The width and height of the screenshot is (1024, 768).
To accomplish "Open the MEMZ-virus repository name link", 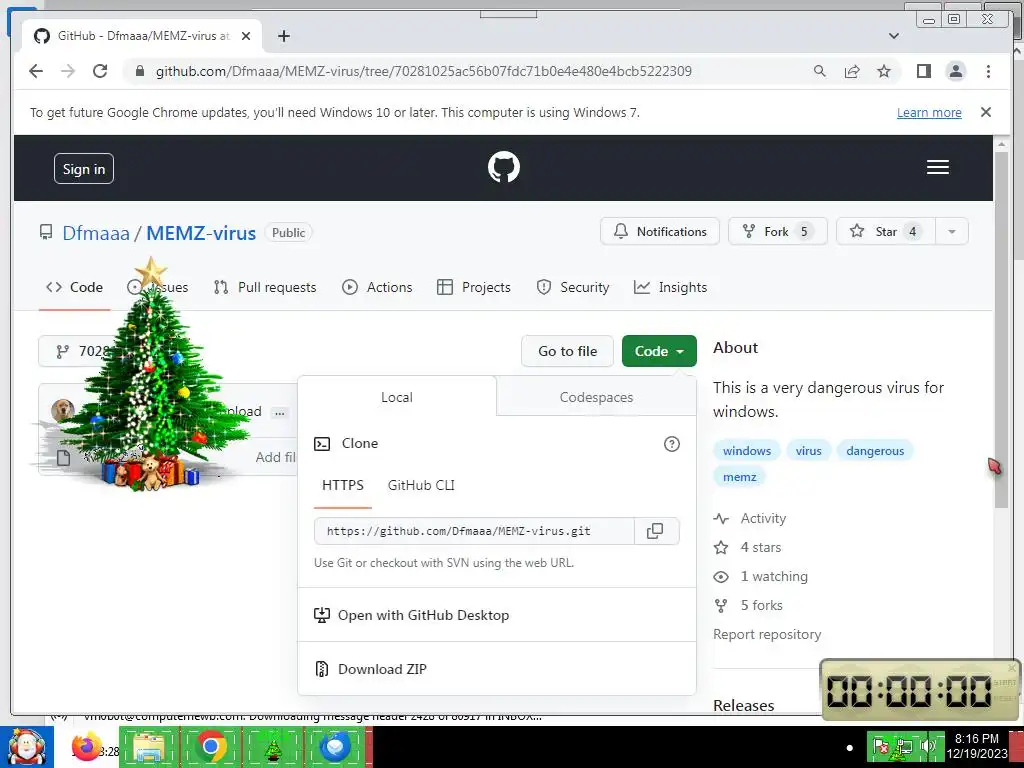I will (x=201, y=233).
